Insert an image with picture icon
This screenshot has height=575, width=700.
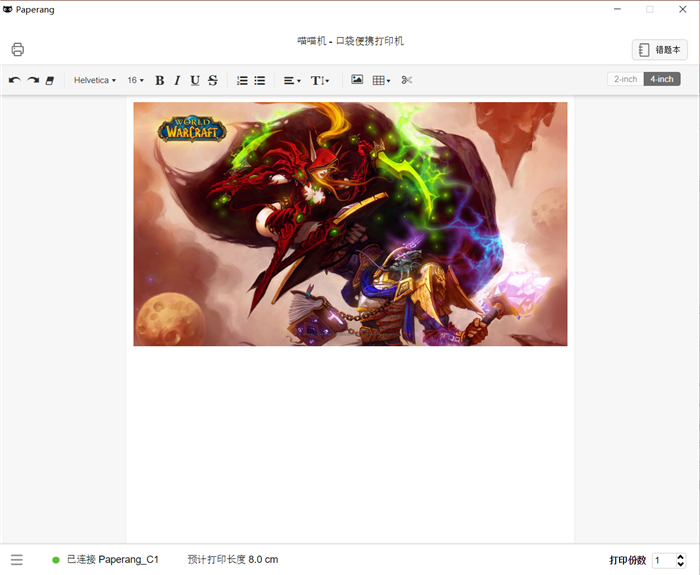point(357,79)
